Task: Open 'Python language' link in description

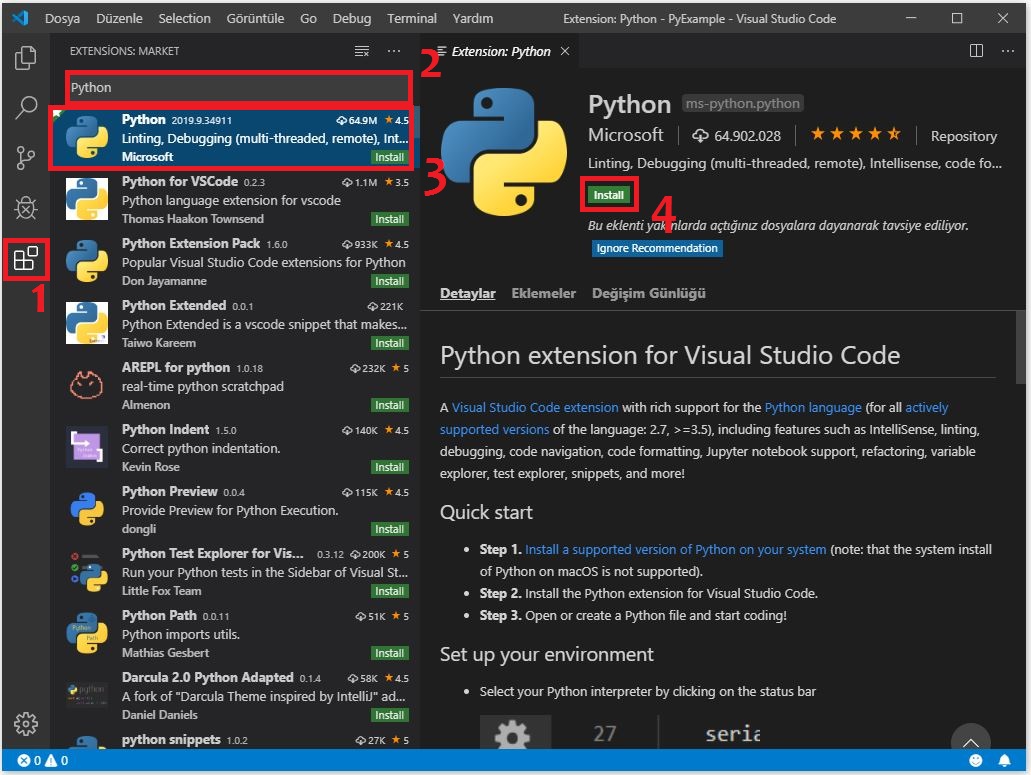Action: click(813, 408)
